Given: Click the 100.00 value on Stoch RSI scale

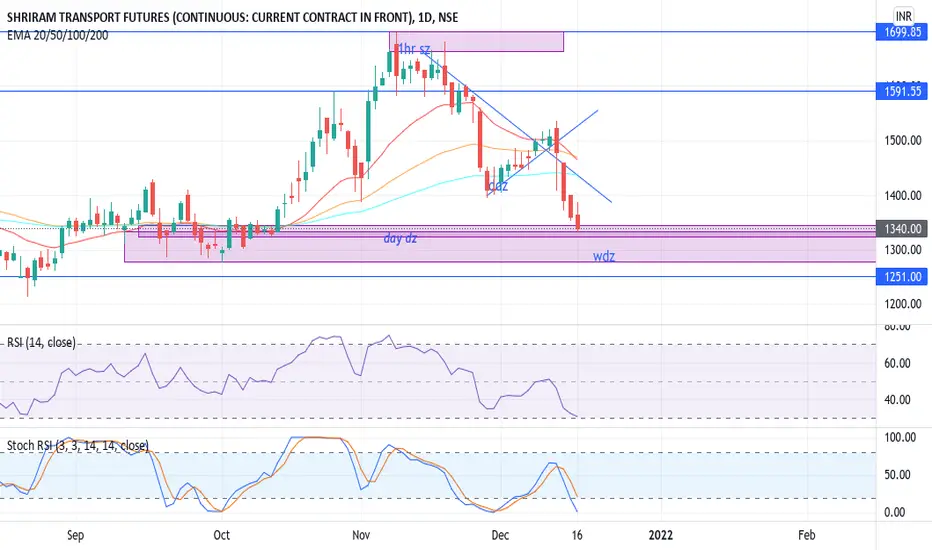Looking at the screenshot, I should click(x=900, y=438).
